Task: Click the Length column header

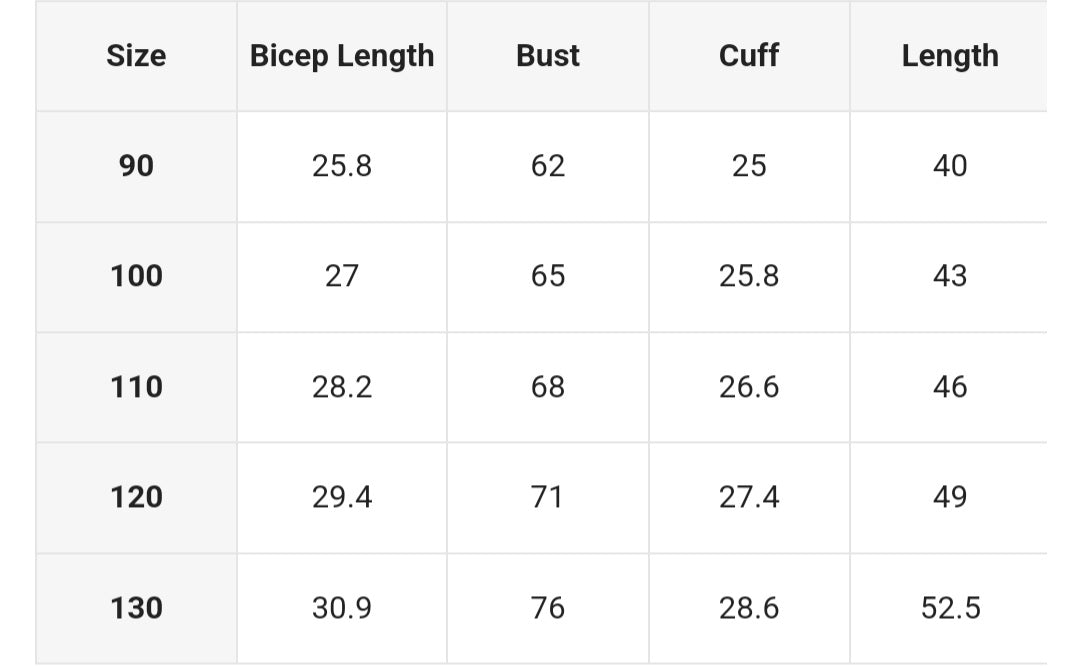Action: [950, 56]
